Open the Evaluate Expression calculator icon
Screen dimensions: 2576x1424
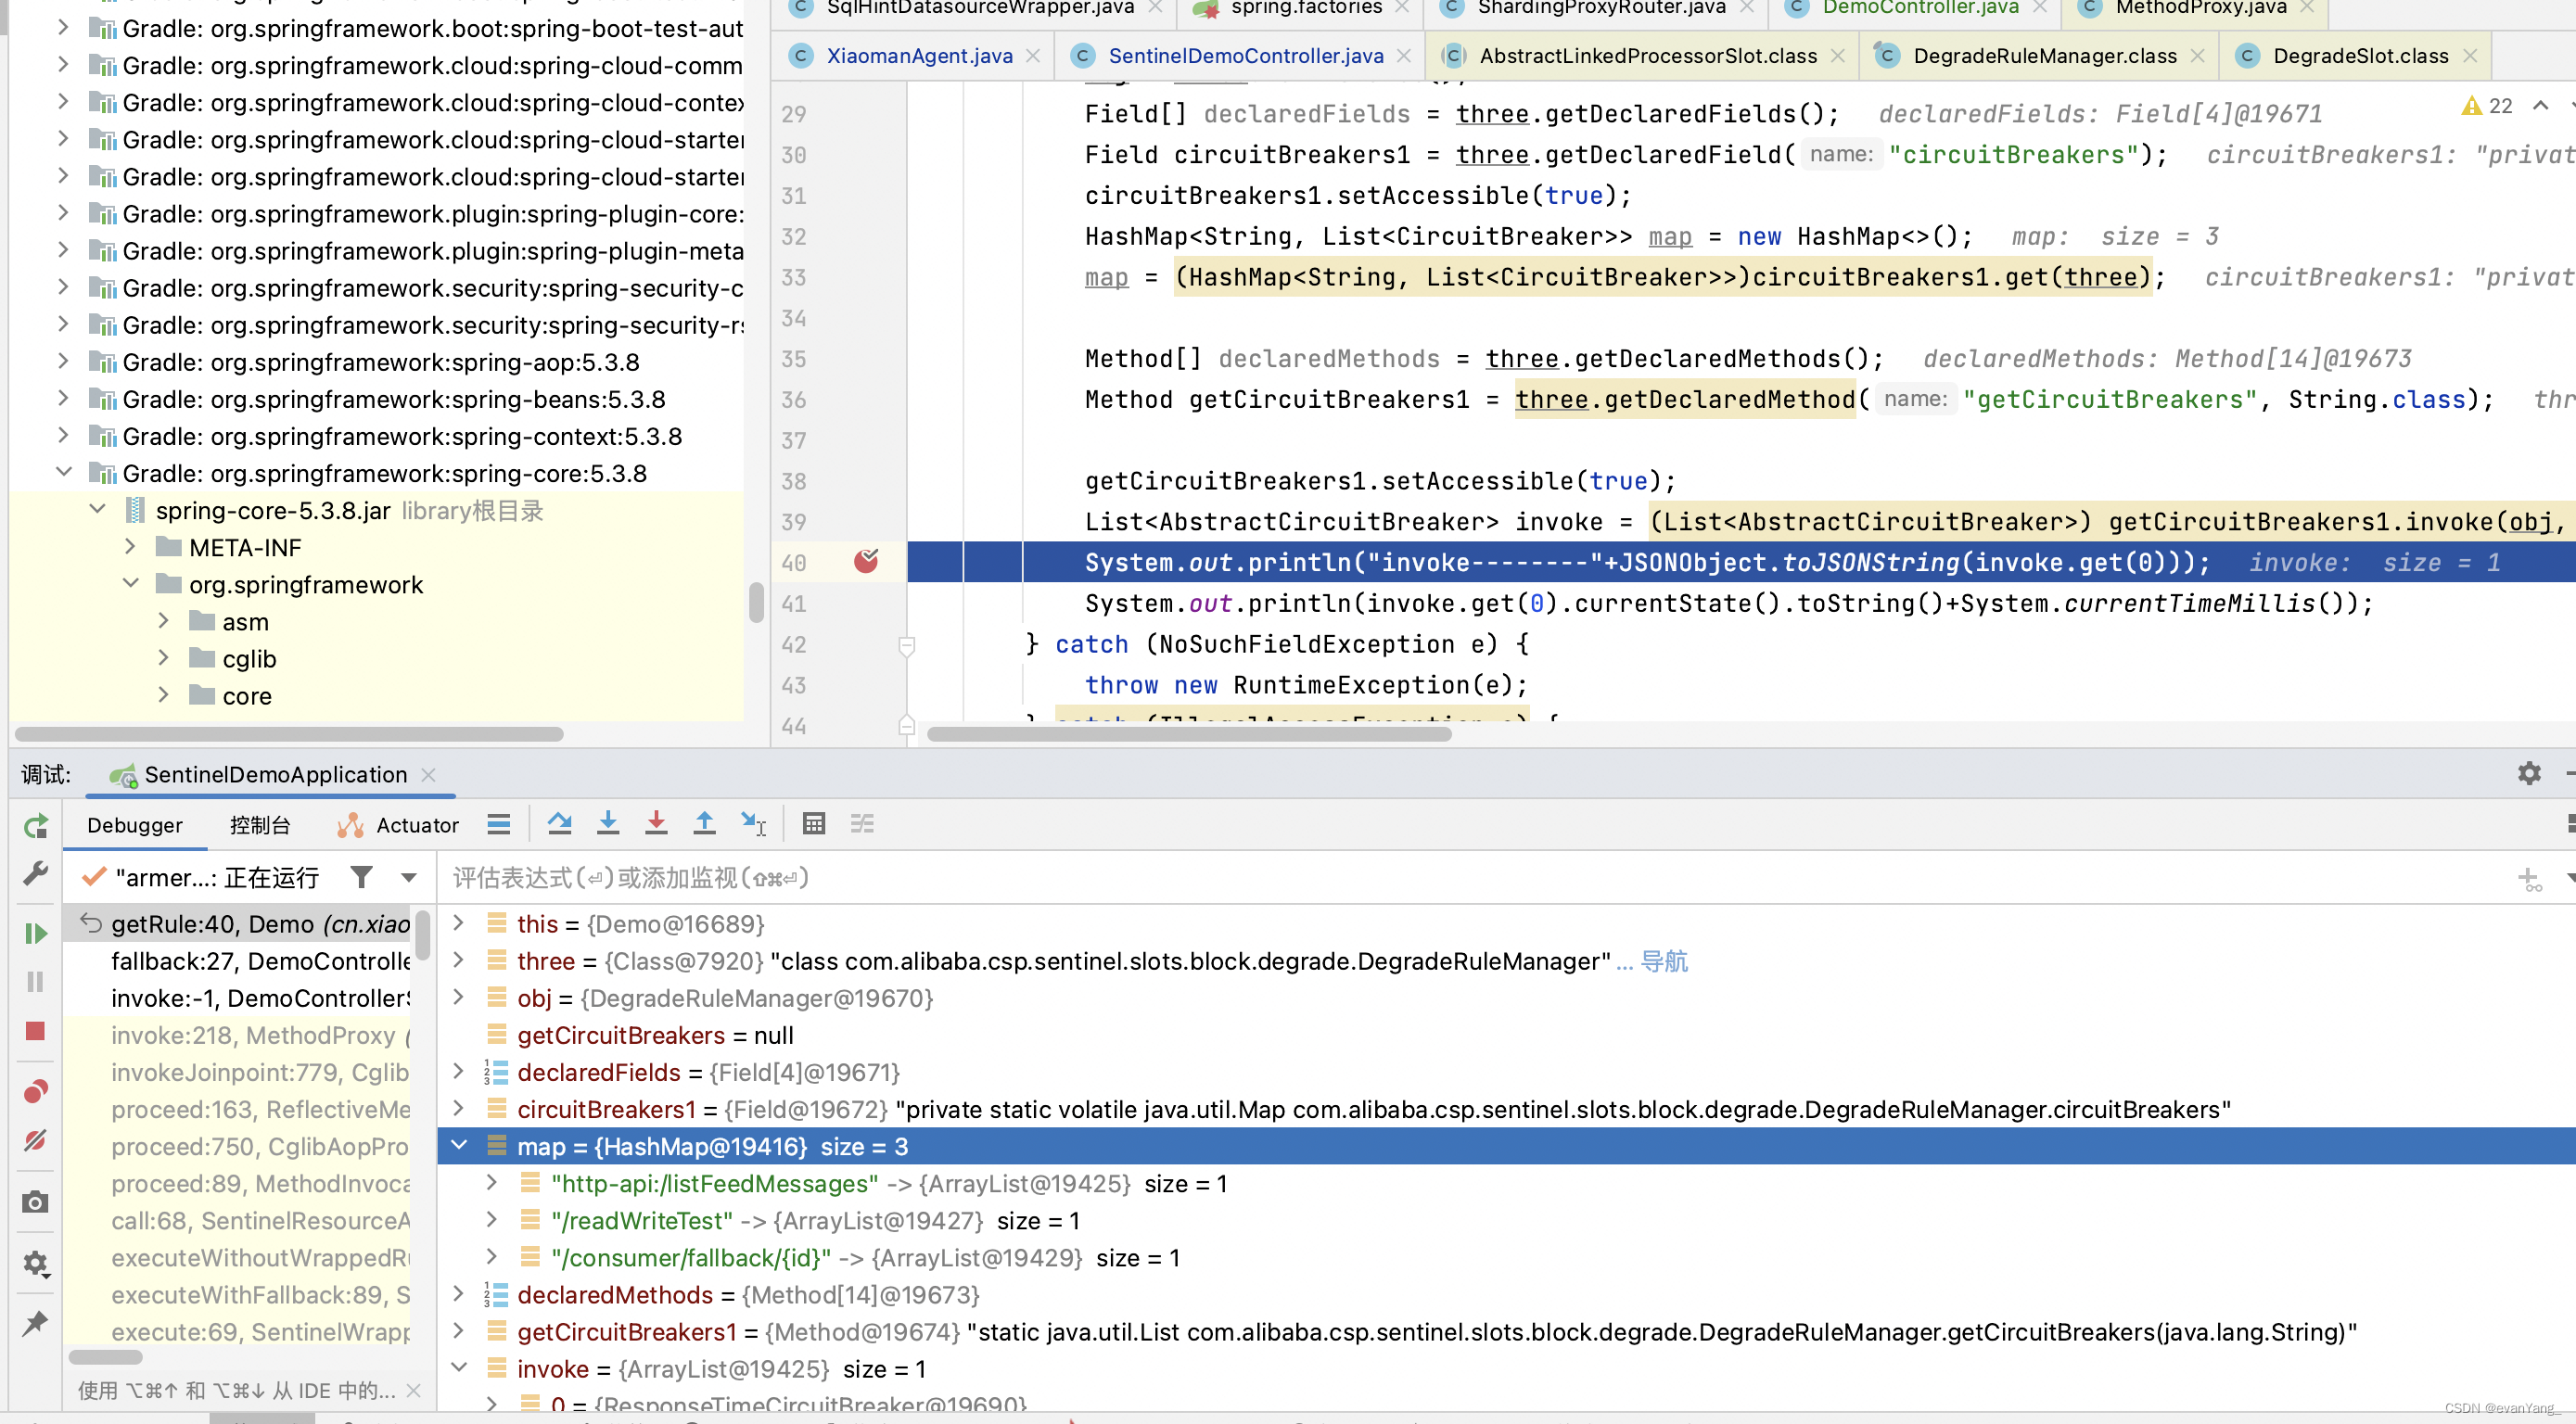pyautogui.click(x=814, y=823)
